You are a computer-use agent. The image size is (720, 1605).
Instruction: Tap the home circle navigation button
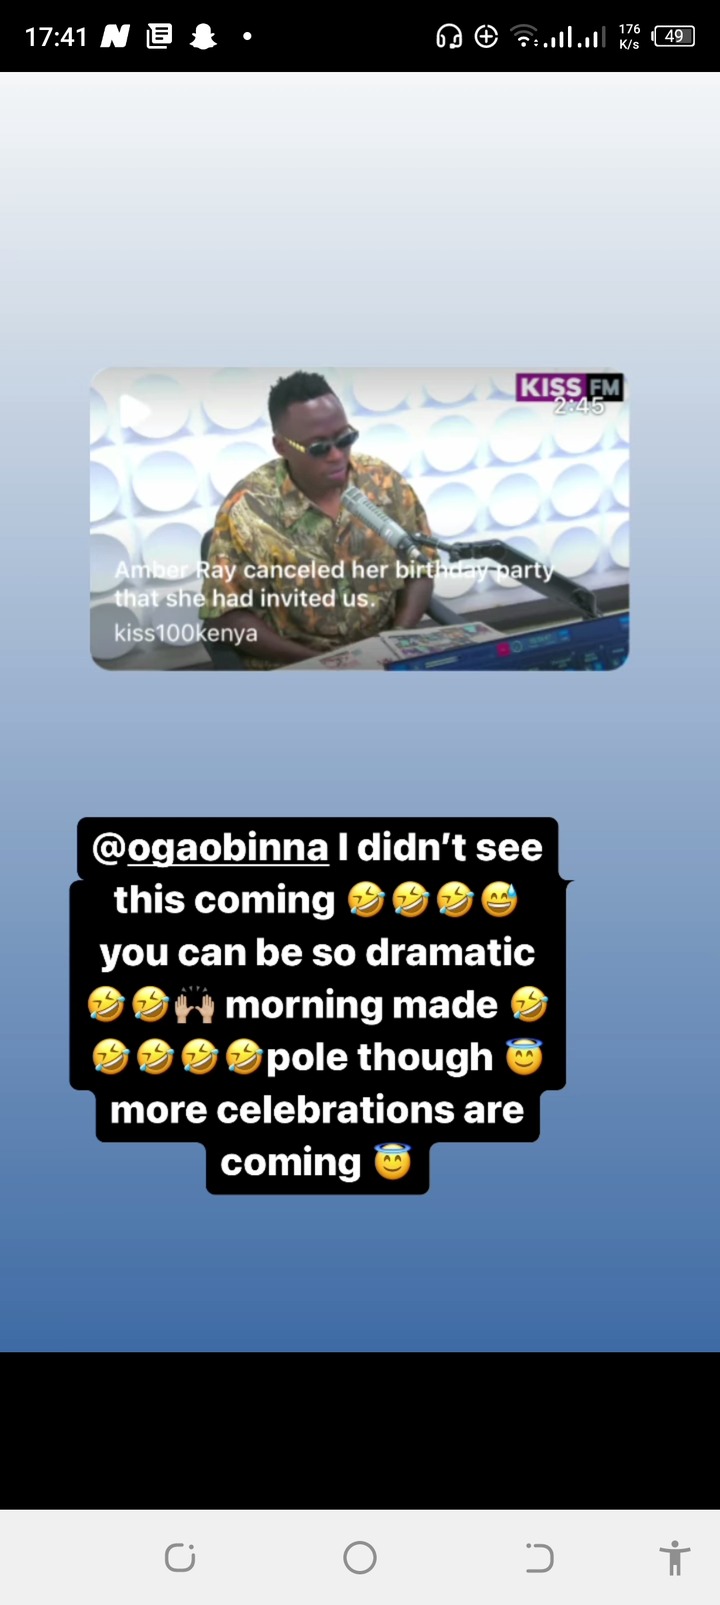tap(360, 1557)
